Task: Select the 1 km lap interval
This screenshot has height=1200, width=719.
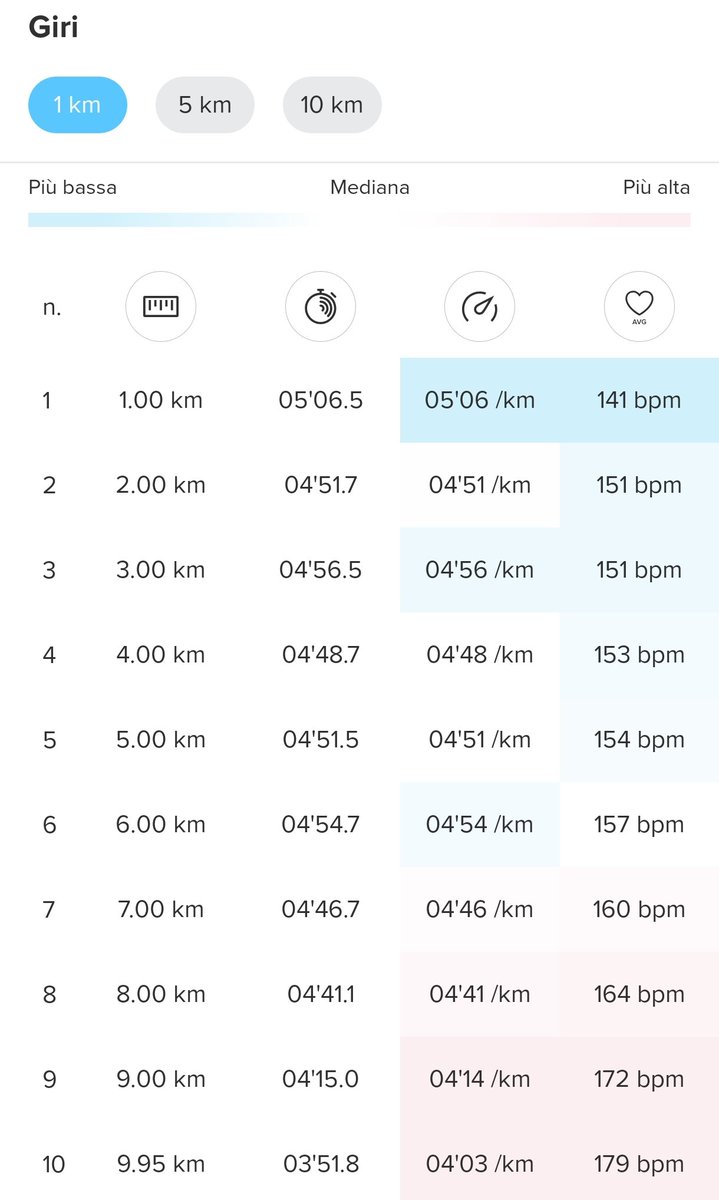Action: click(x=77, y=105)
